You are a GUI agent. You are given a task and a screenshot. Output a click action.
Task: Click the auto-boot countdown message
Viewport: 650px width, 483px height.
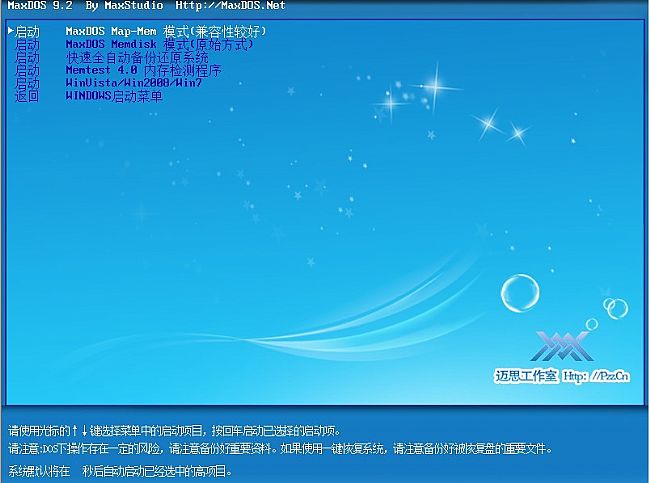click(120, 471)
